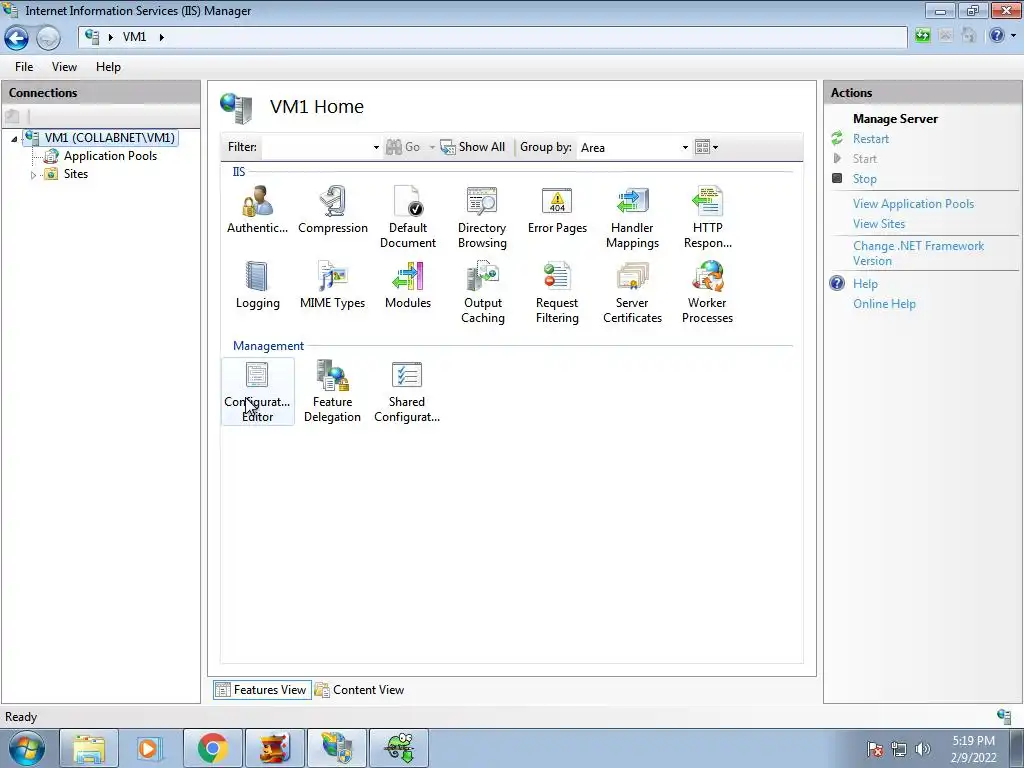Click VM1 in the address breadcrumb

tap(135, 37)
